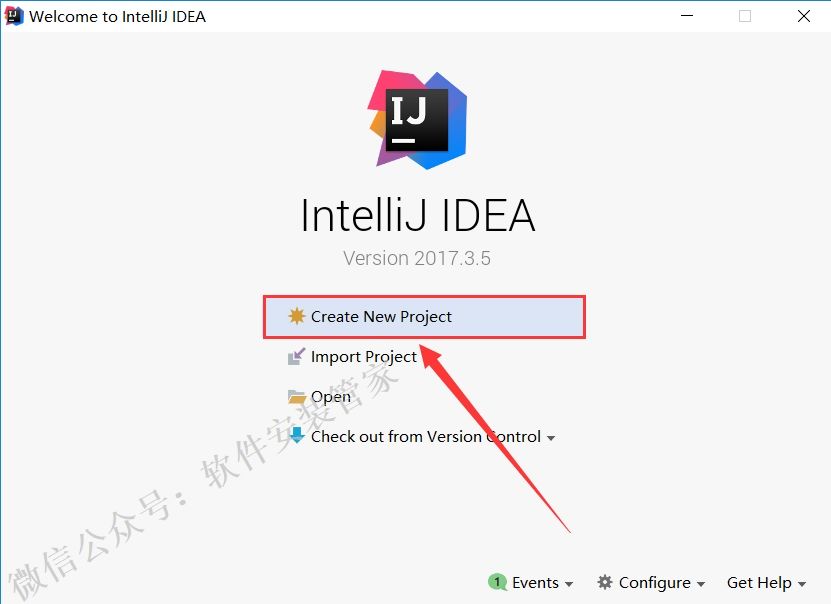This screenshot has height=604, width=831.
Task: Click the Configure gear icon
Action: coord(605,582)
